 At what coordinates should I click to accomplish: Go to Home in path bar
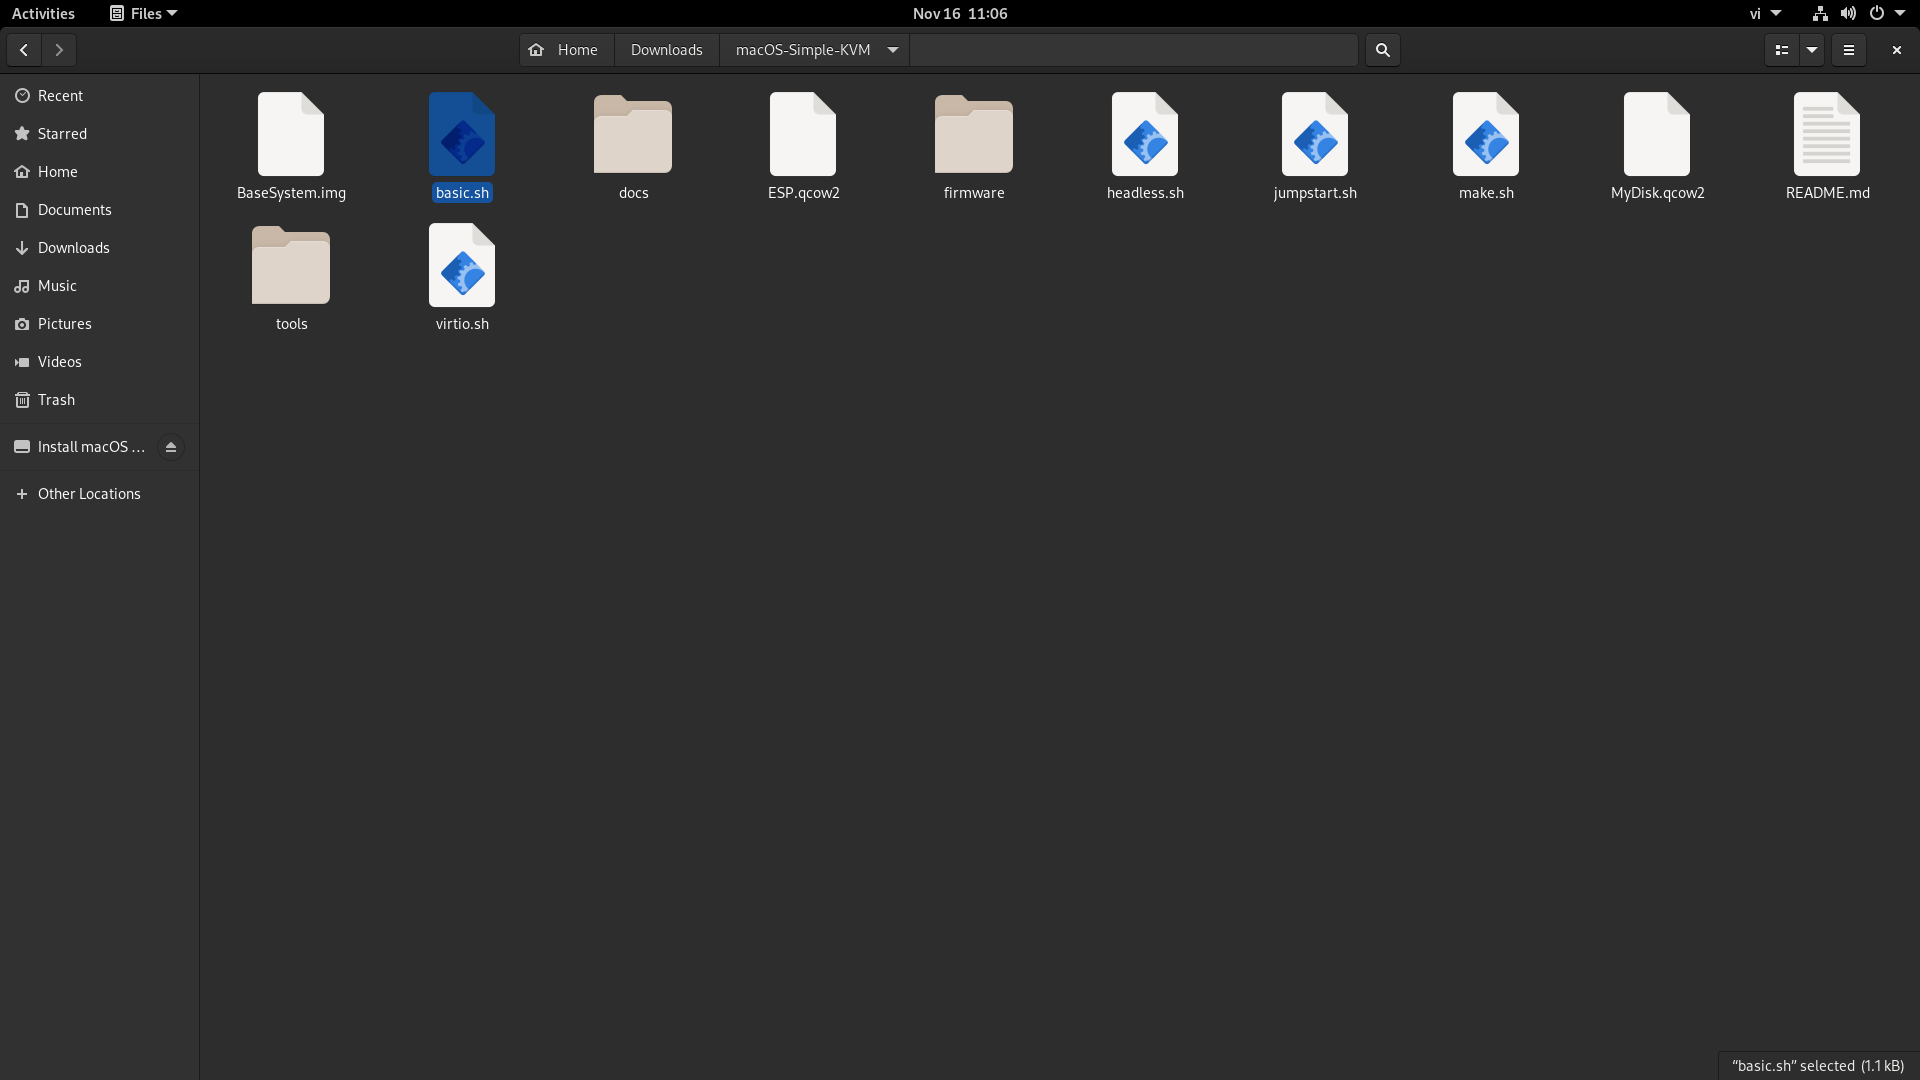click(566, 50)
